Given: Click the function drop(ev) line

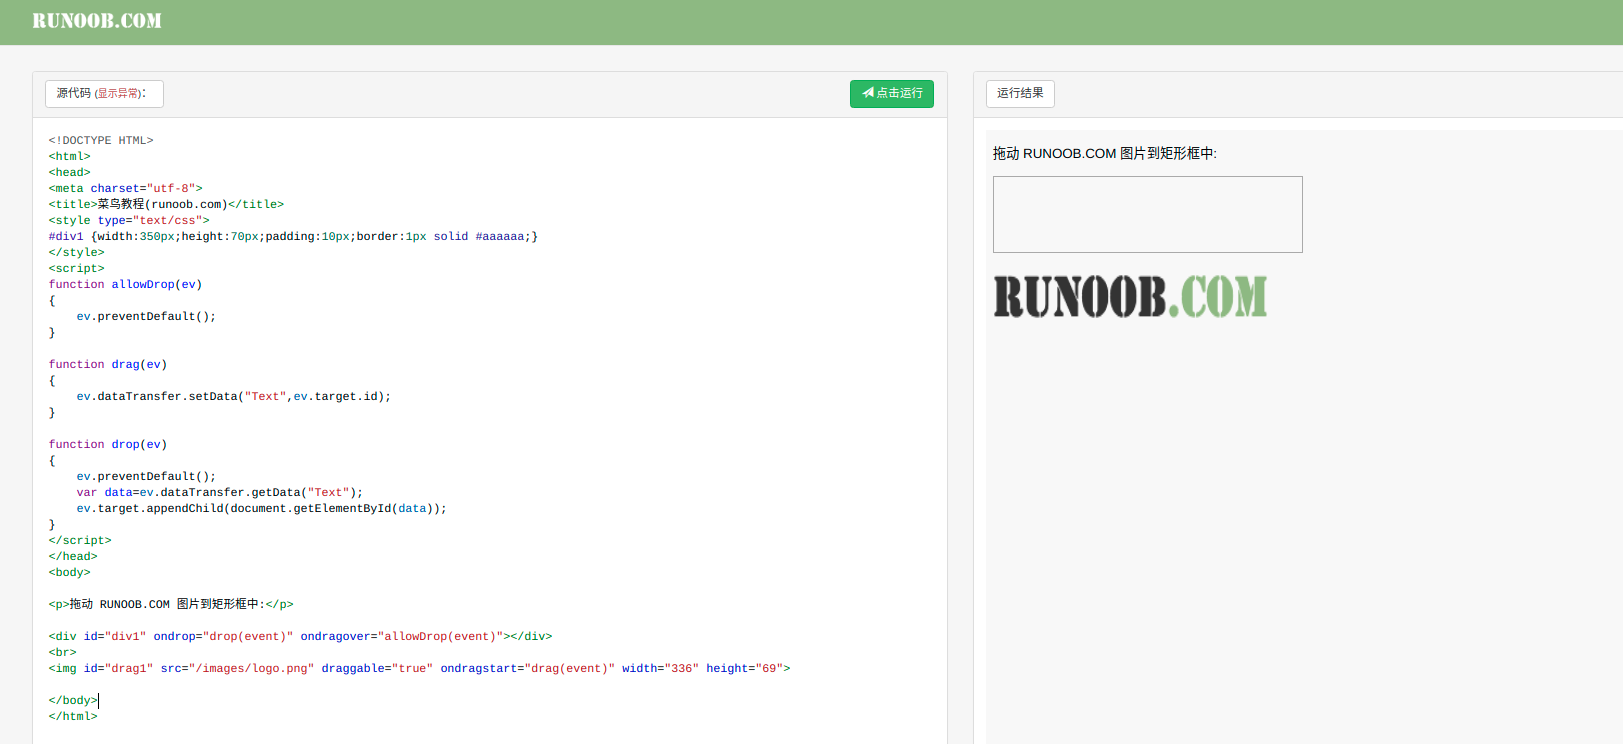Looking at the screenshot, I should pyautogui.click(x=108, y=444).
